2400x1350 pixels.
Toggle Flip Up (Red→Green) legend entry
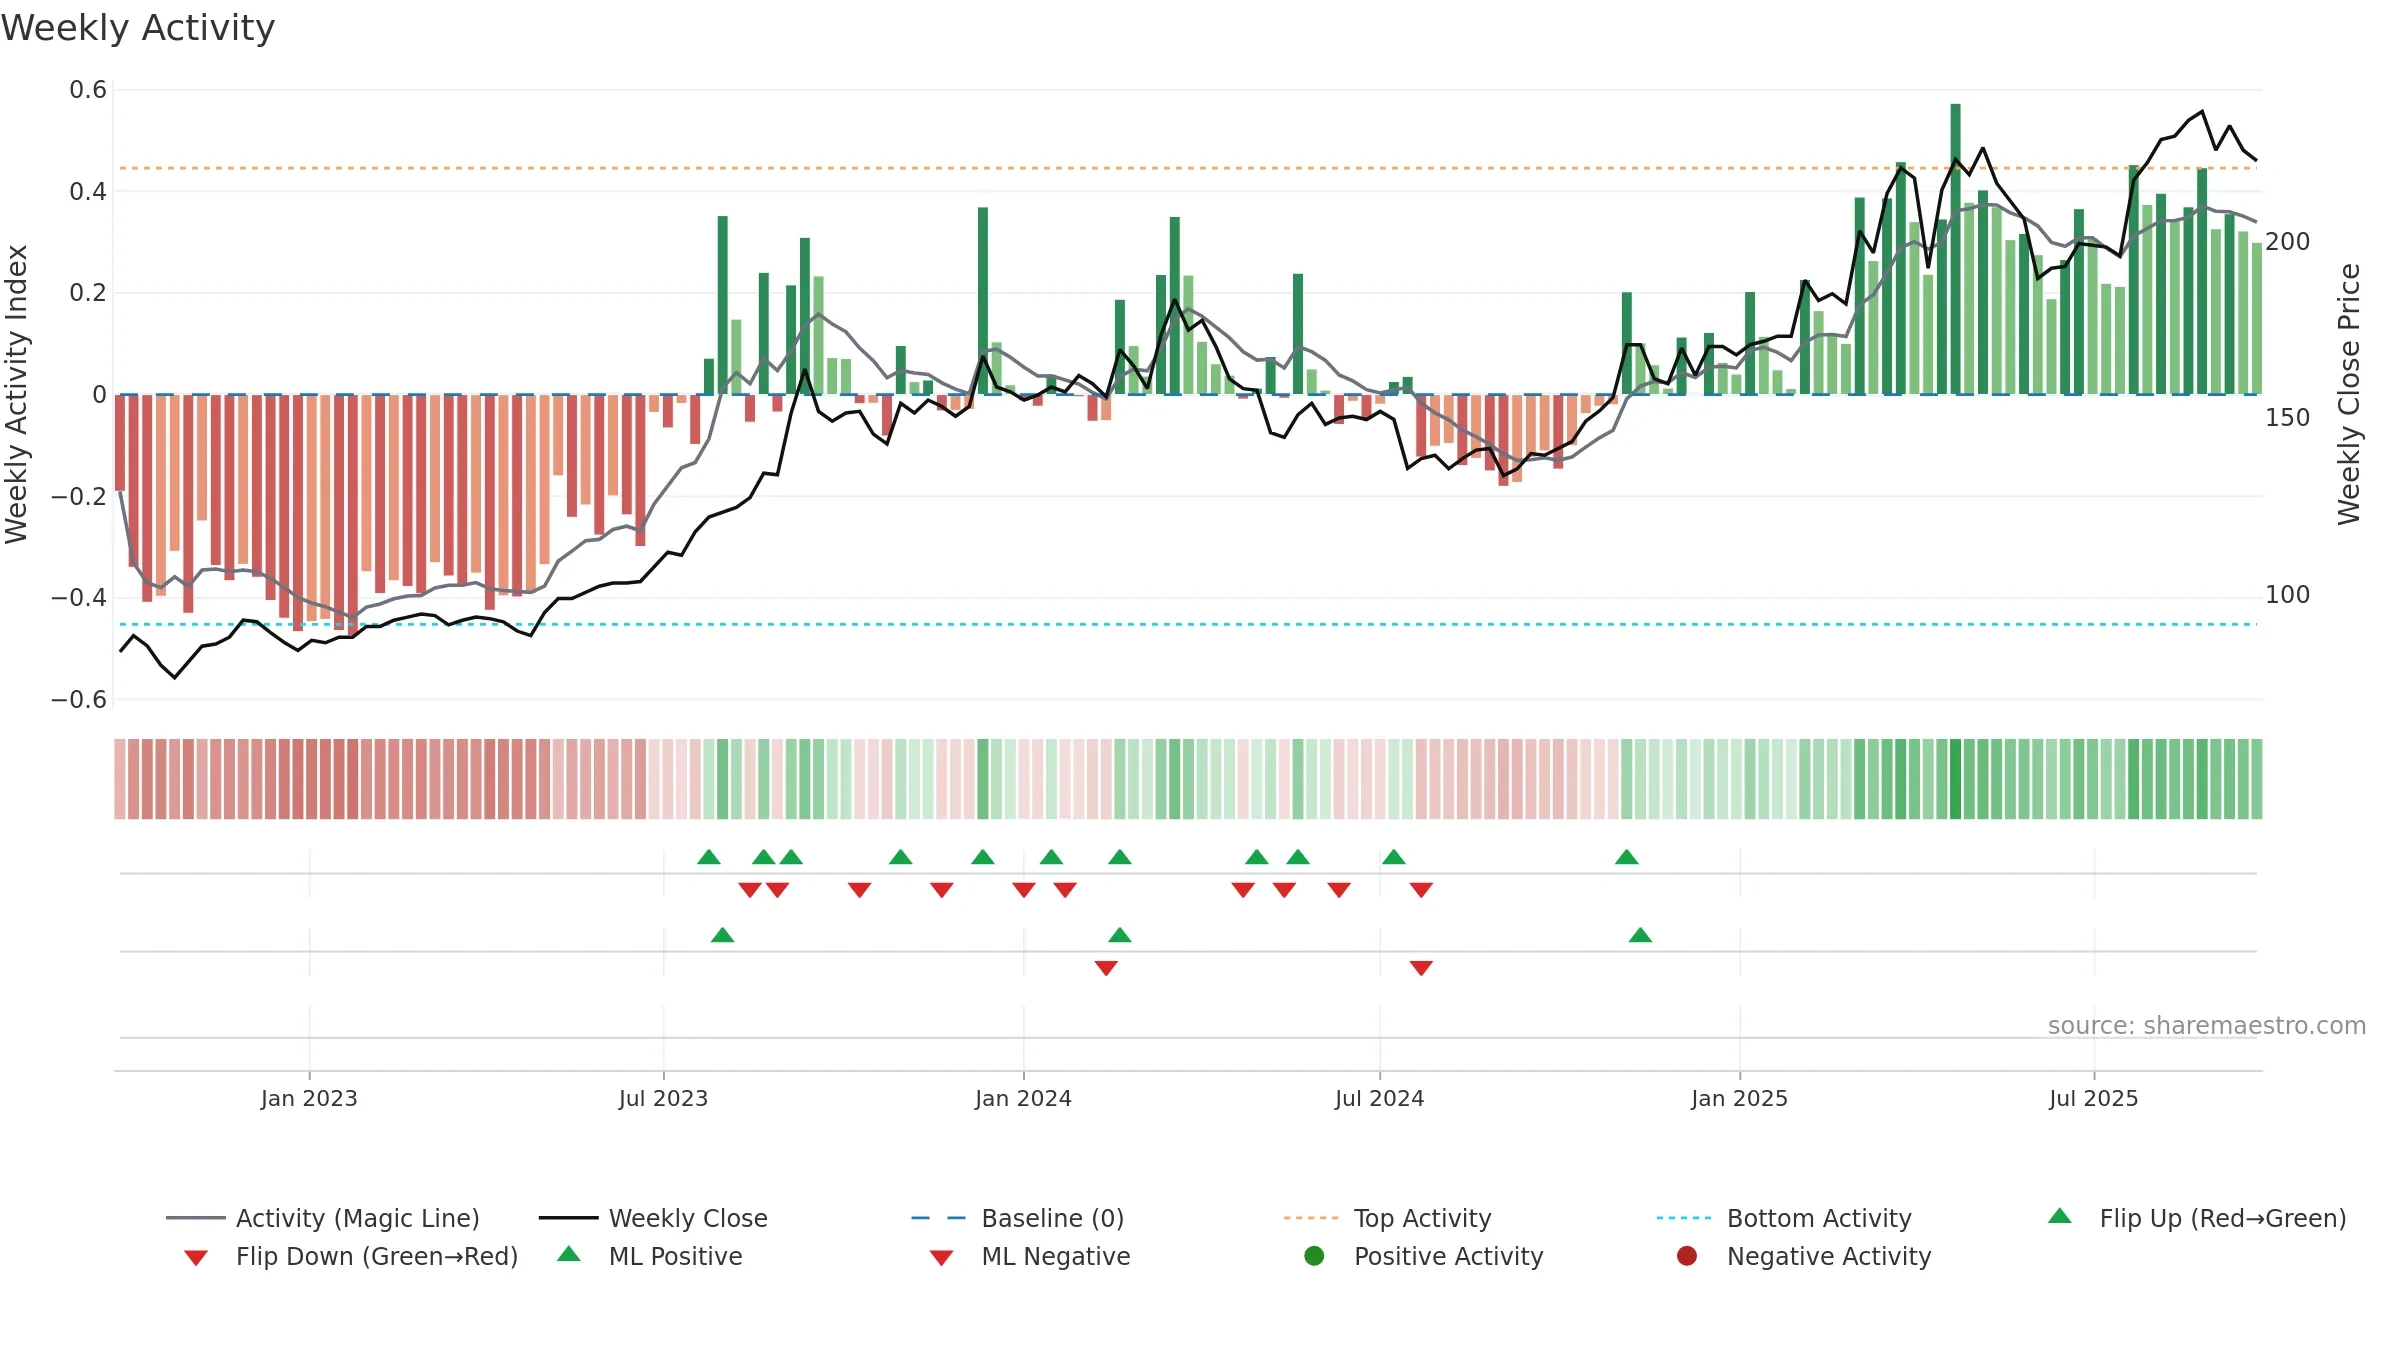[x=2196, y=1218]
